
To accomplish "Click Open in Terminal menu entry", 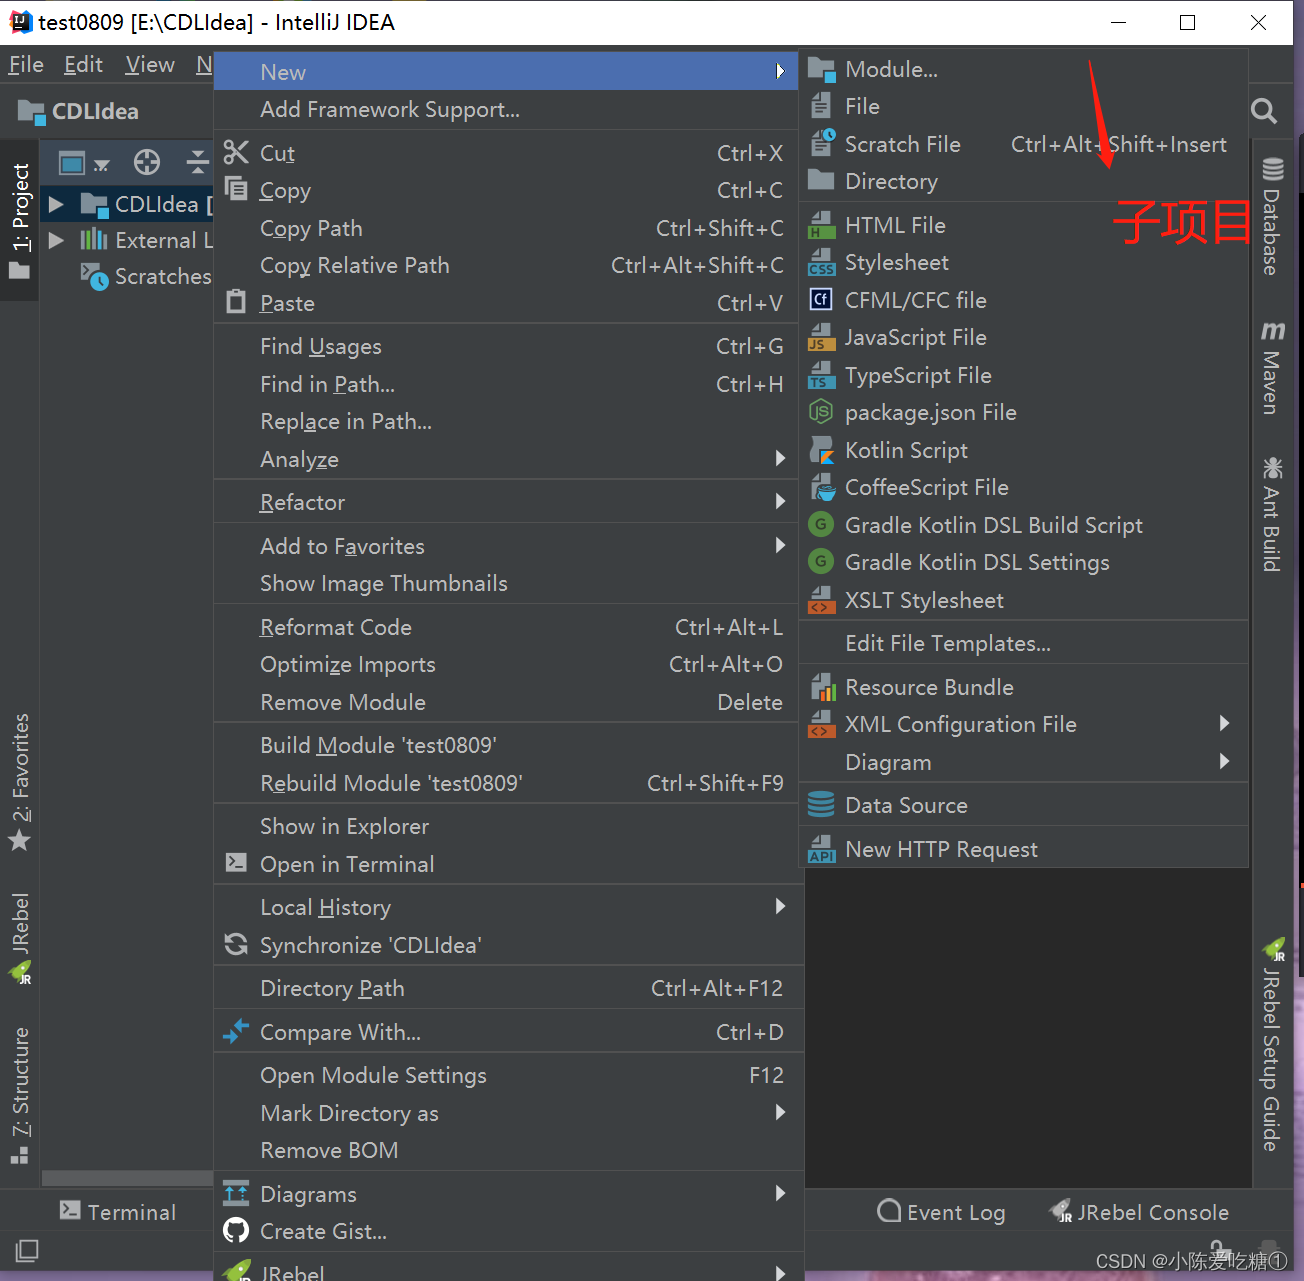I will click(x=346, y=864).
